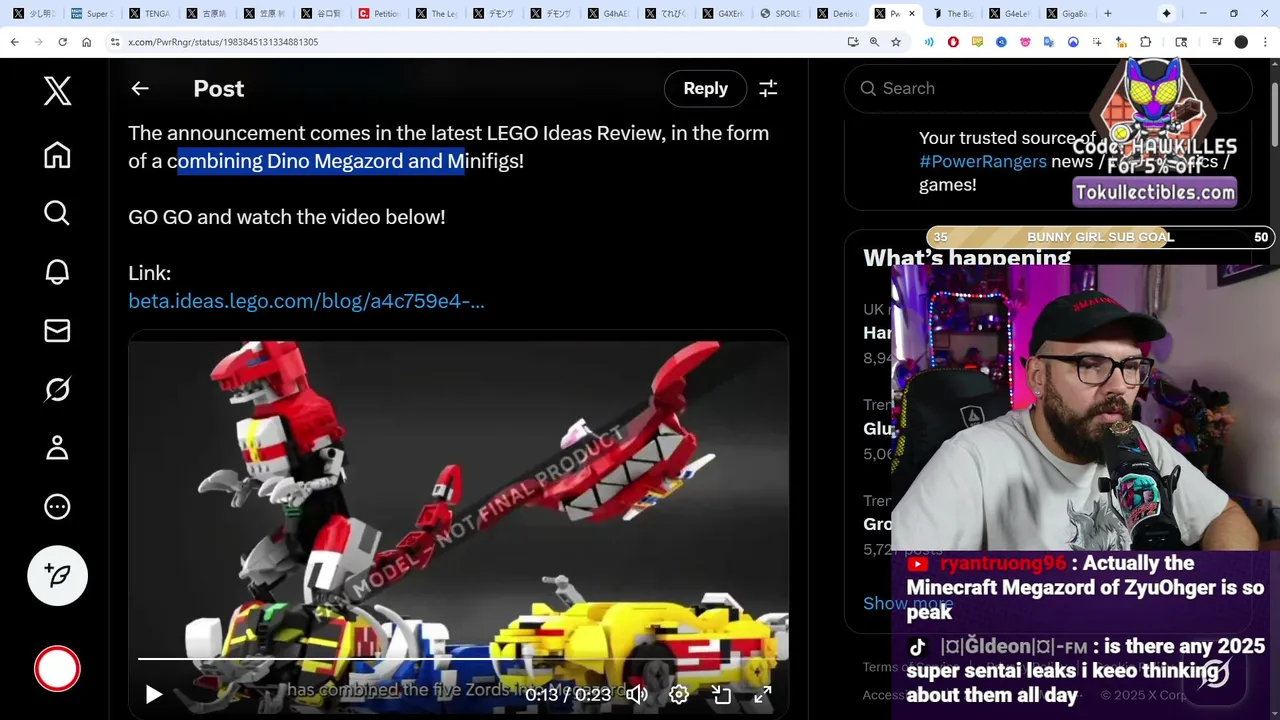Enter fullscreen on the video player
Screen dimensions: 1280x720
pos(762,694)
